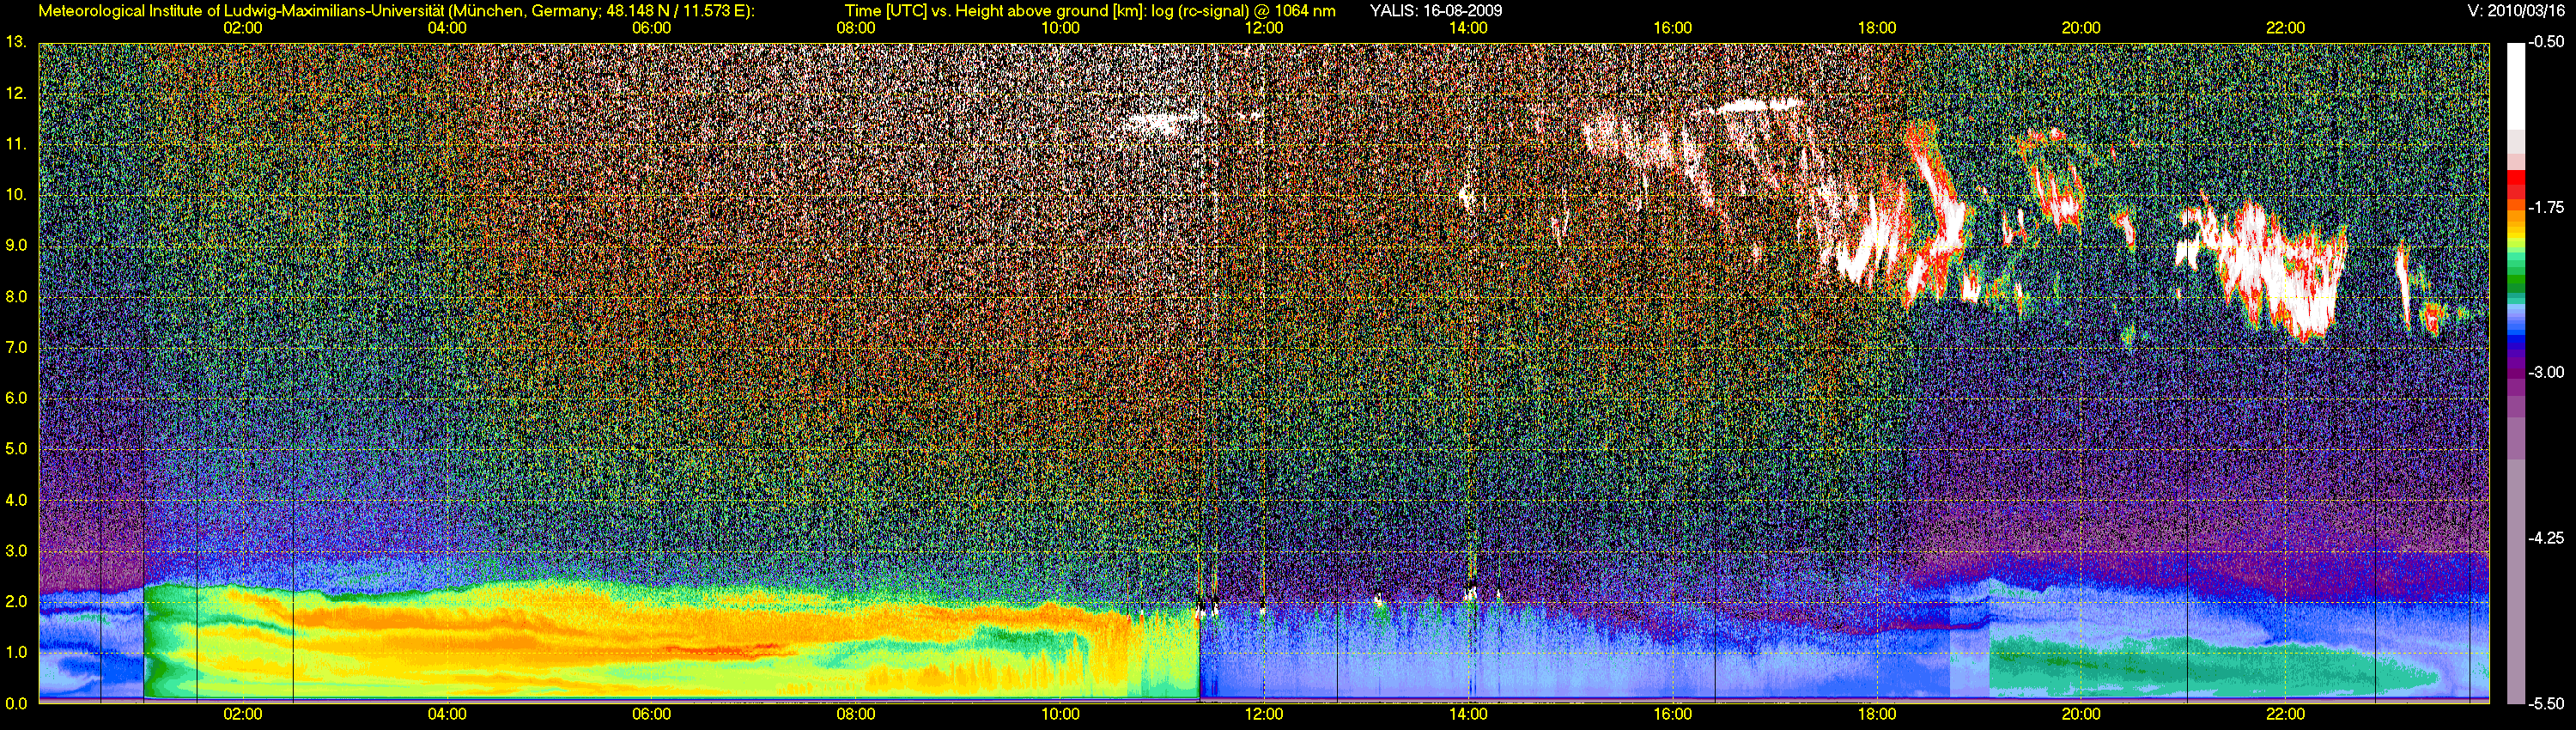This screenshot has width=2576, height=730.
Task: Click the 12:00 label on the top axis
Action: (1264, 28)
